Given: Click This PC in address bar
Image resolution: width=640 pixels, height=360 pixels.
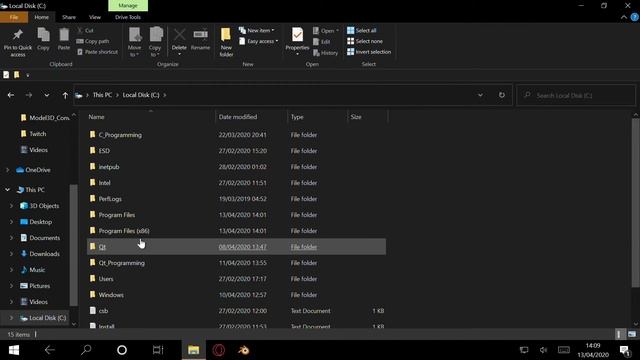Looking at the screenshot, I should 102,95.
